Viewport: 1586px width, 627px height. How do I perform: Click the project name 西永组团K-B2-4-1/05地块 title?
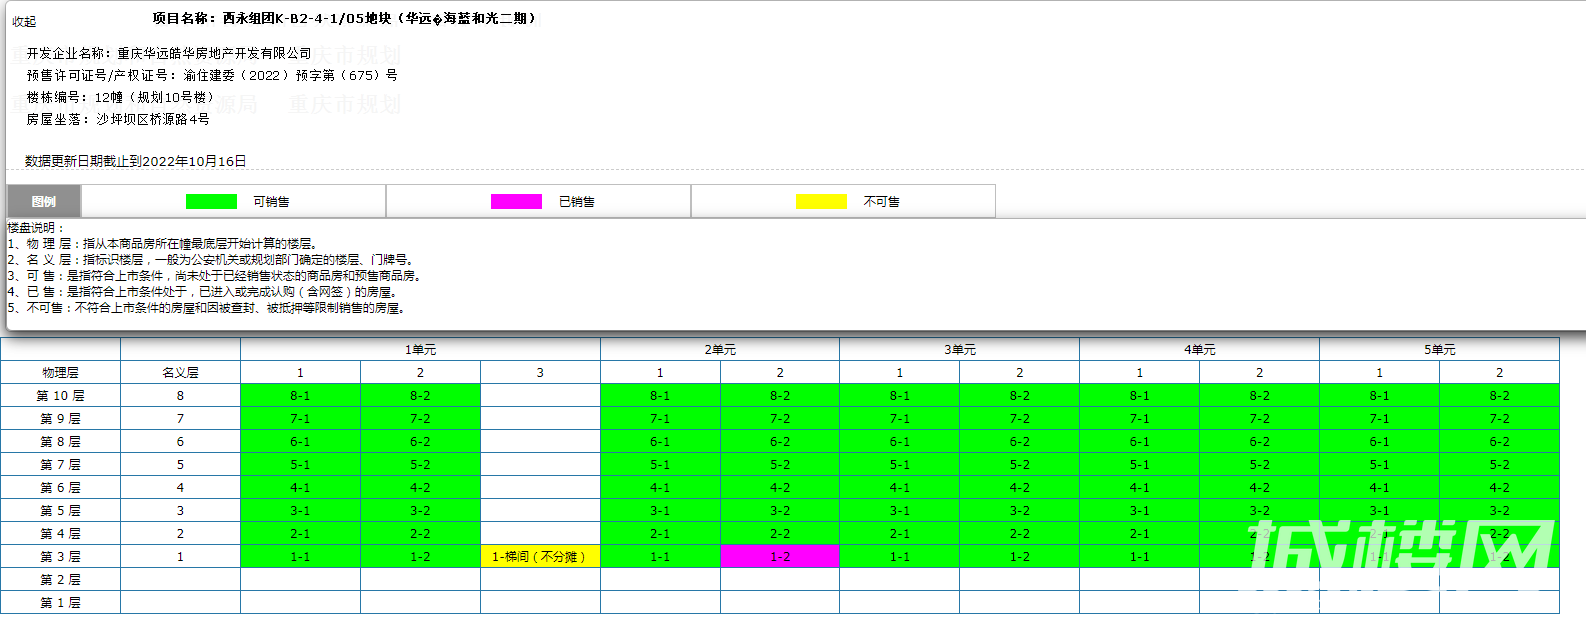(x=347, y=18)
